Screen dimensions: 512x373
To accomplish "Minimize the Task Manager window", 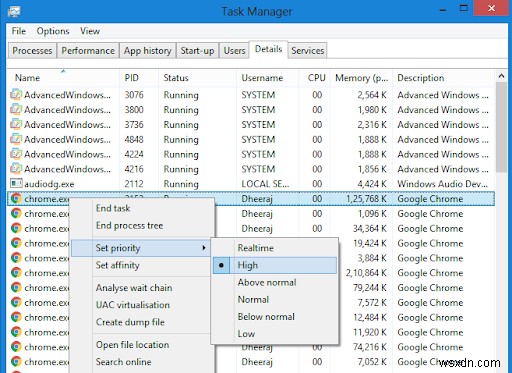I will point(443,9).
